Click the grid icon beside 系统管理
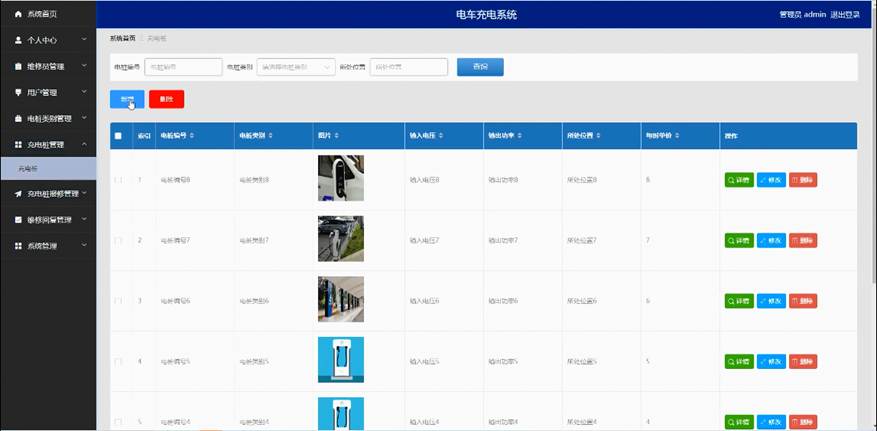 (18, 245)
